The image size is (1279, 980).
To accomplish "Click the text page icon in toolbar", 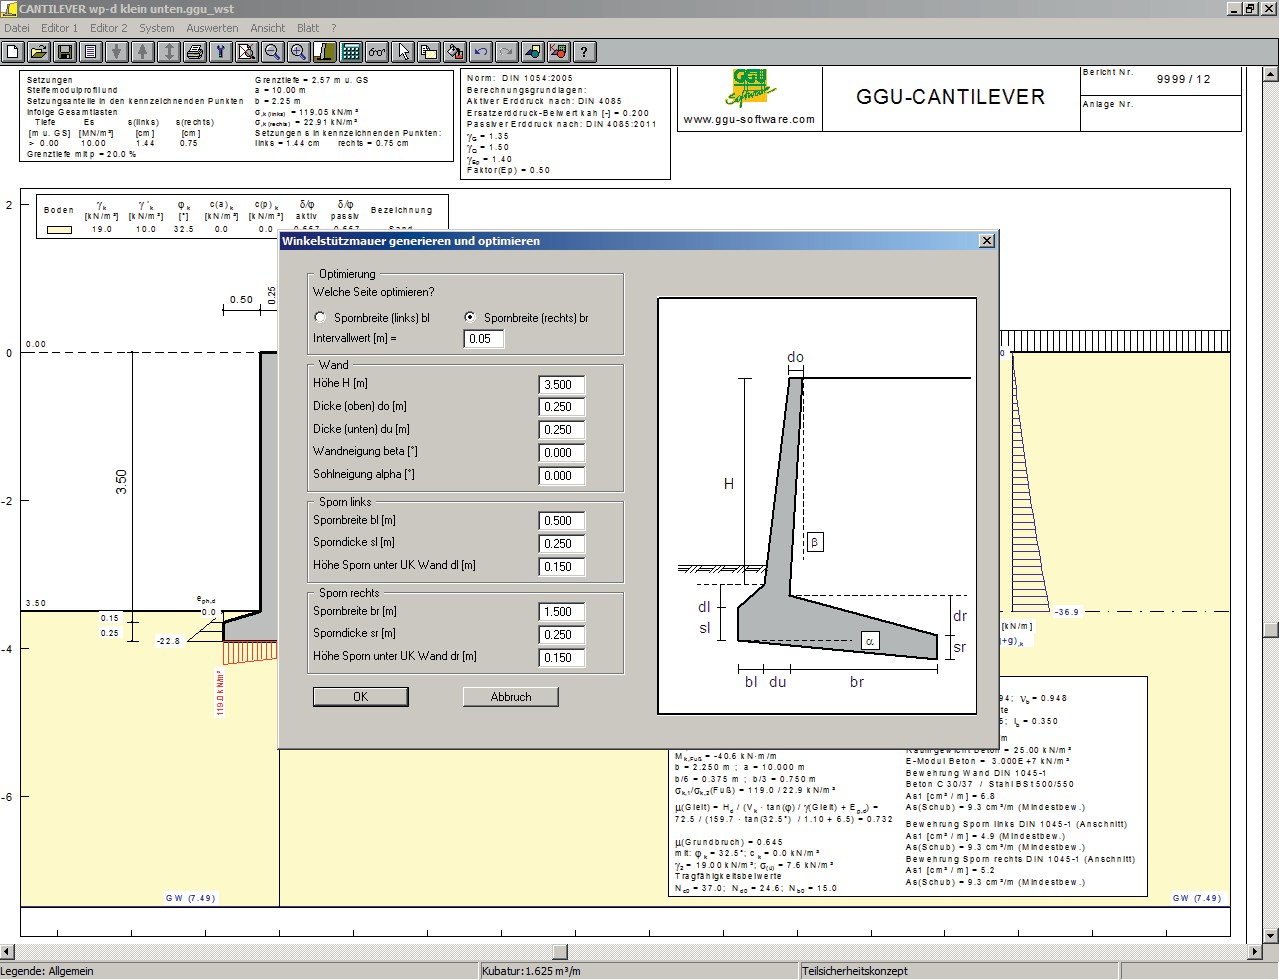I will pyautogui.click(x=91, y=52).
